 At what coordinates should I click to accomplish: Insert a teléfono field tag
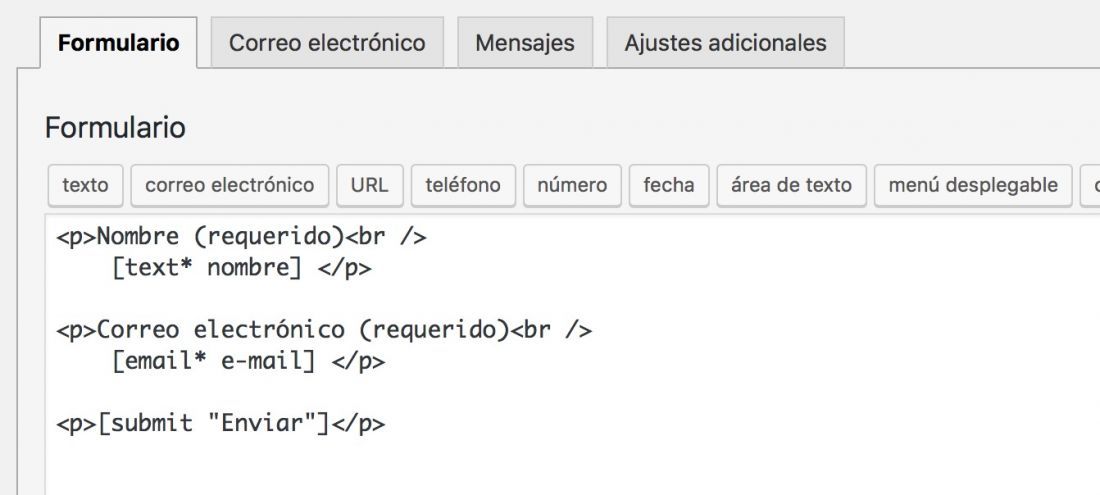[463, 186]
